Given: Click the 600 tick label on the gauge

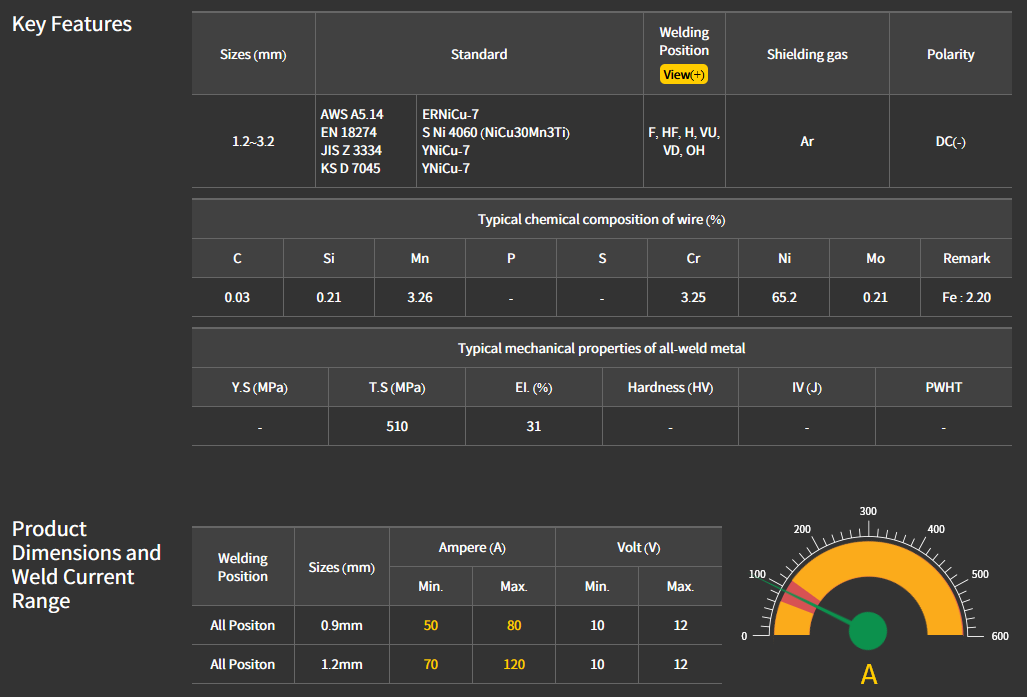Looking at the screenshot, I should pyautogui.click(x=999, y=636).
